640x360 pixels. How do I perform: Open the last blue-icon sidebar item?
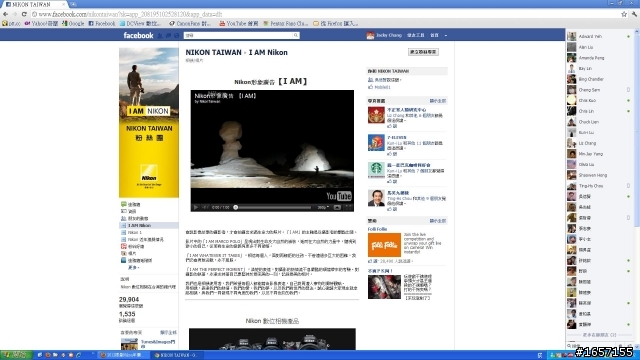137,260
